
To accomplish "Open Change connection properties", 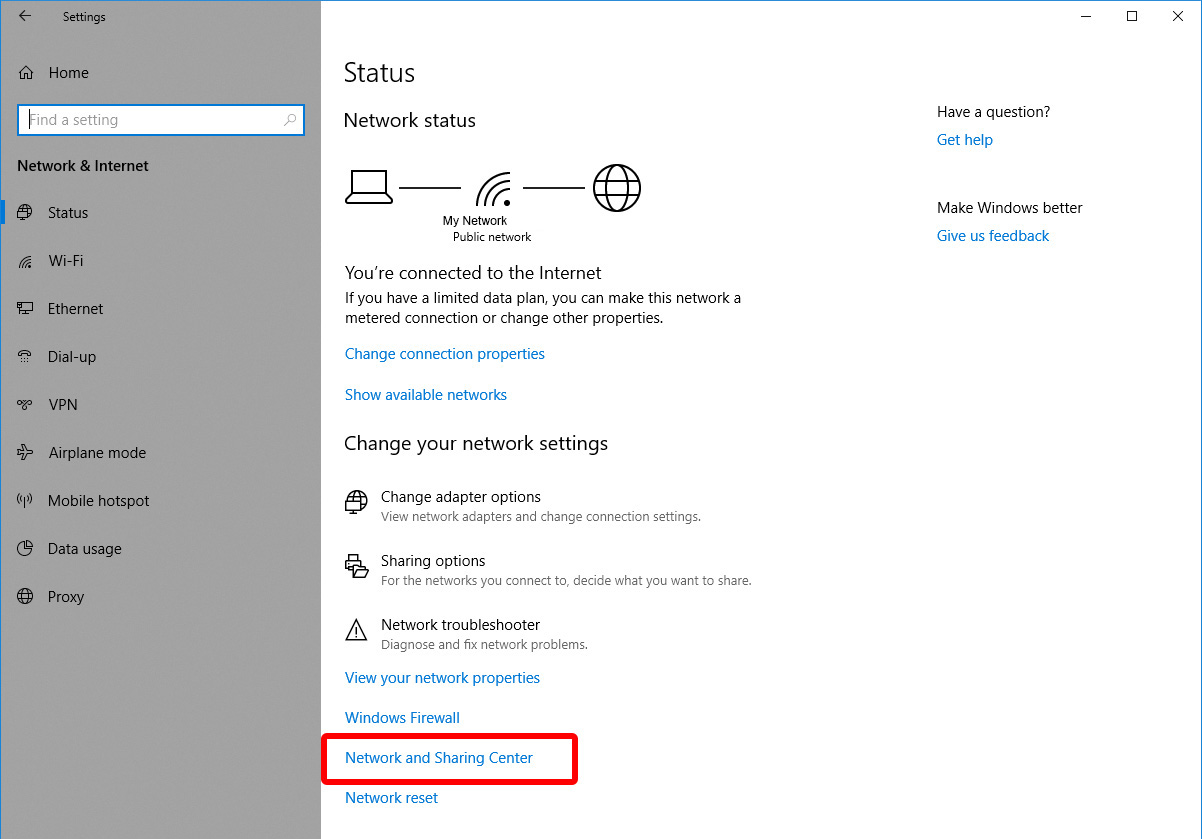I will [x=444, y=353].
